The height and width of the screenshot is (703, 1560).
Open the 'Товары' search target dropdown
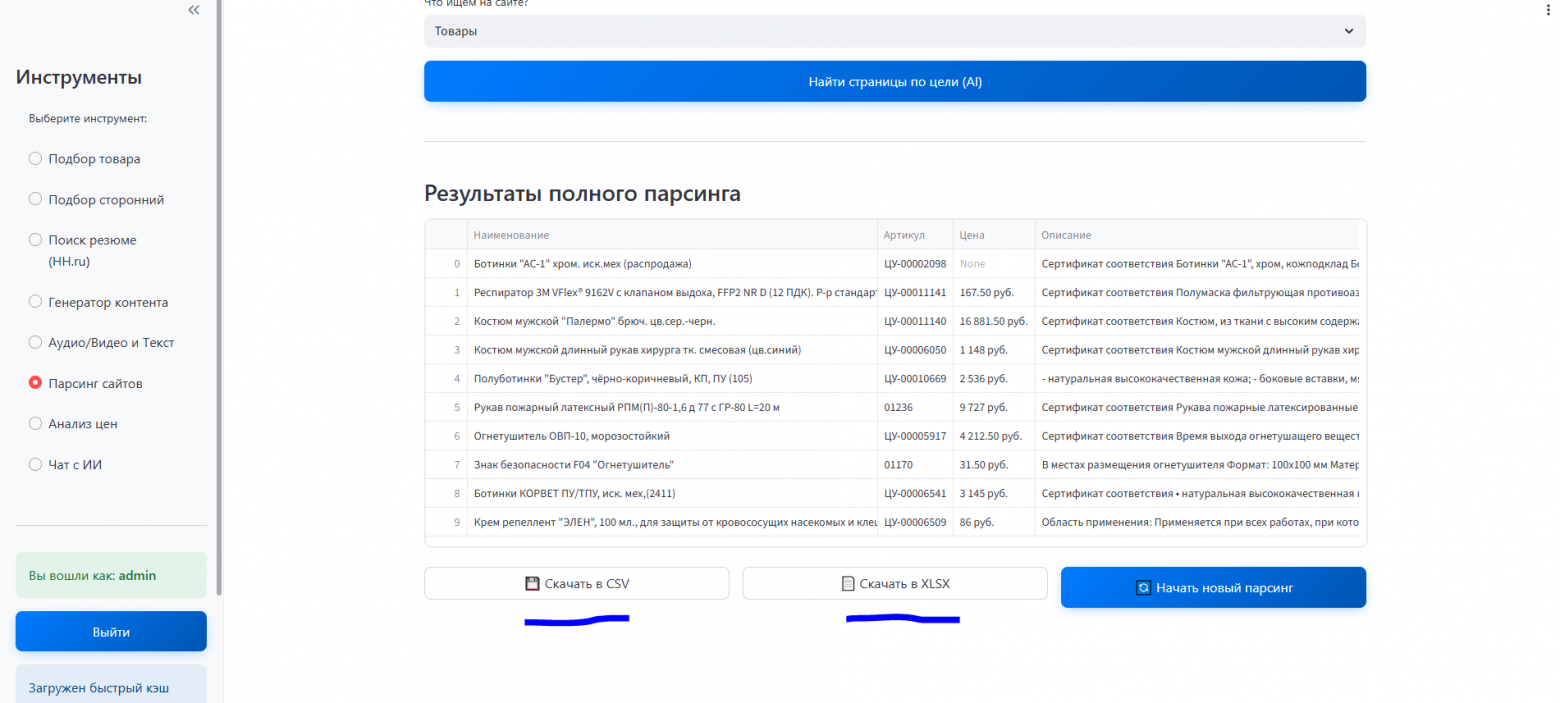pos(894,31)
